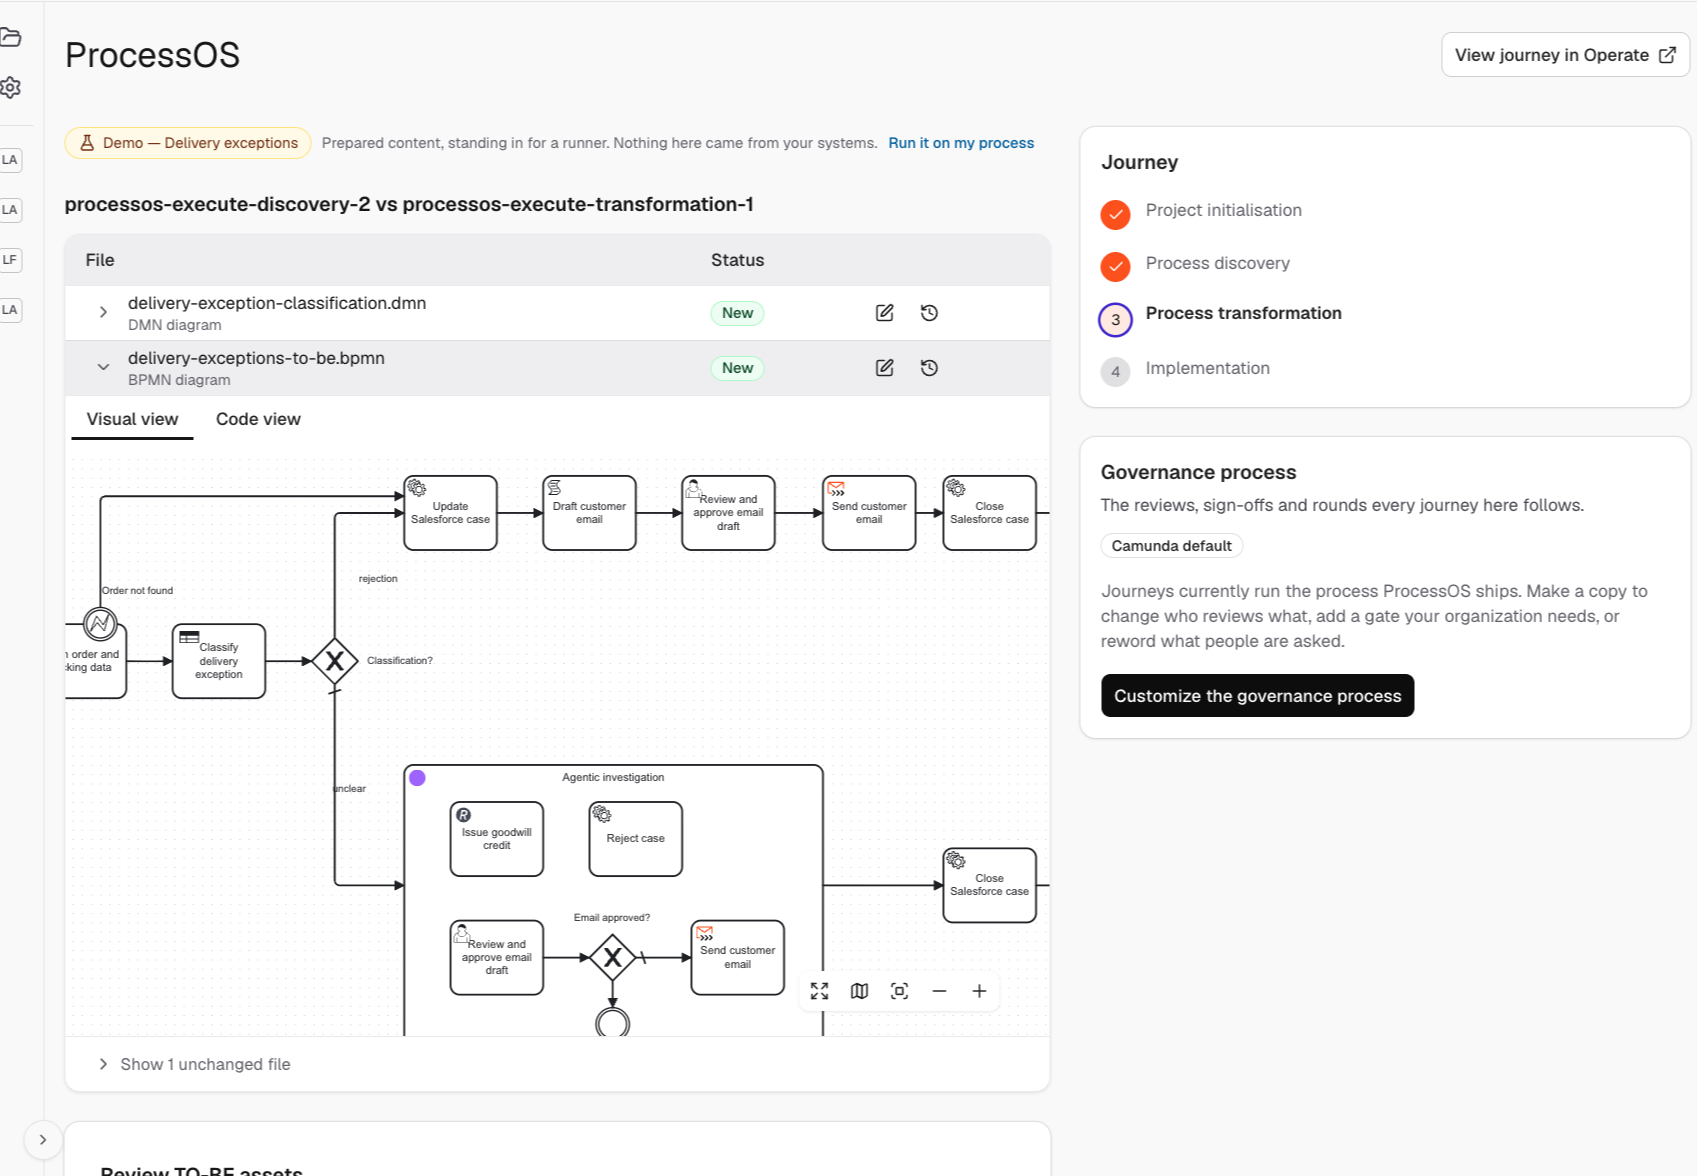
Task: Edit delivery-exception-classification.dmn with pencil icon
Action: click(884, 313)
